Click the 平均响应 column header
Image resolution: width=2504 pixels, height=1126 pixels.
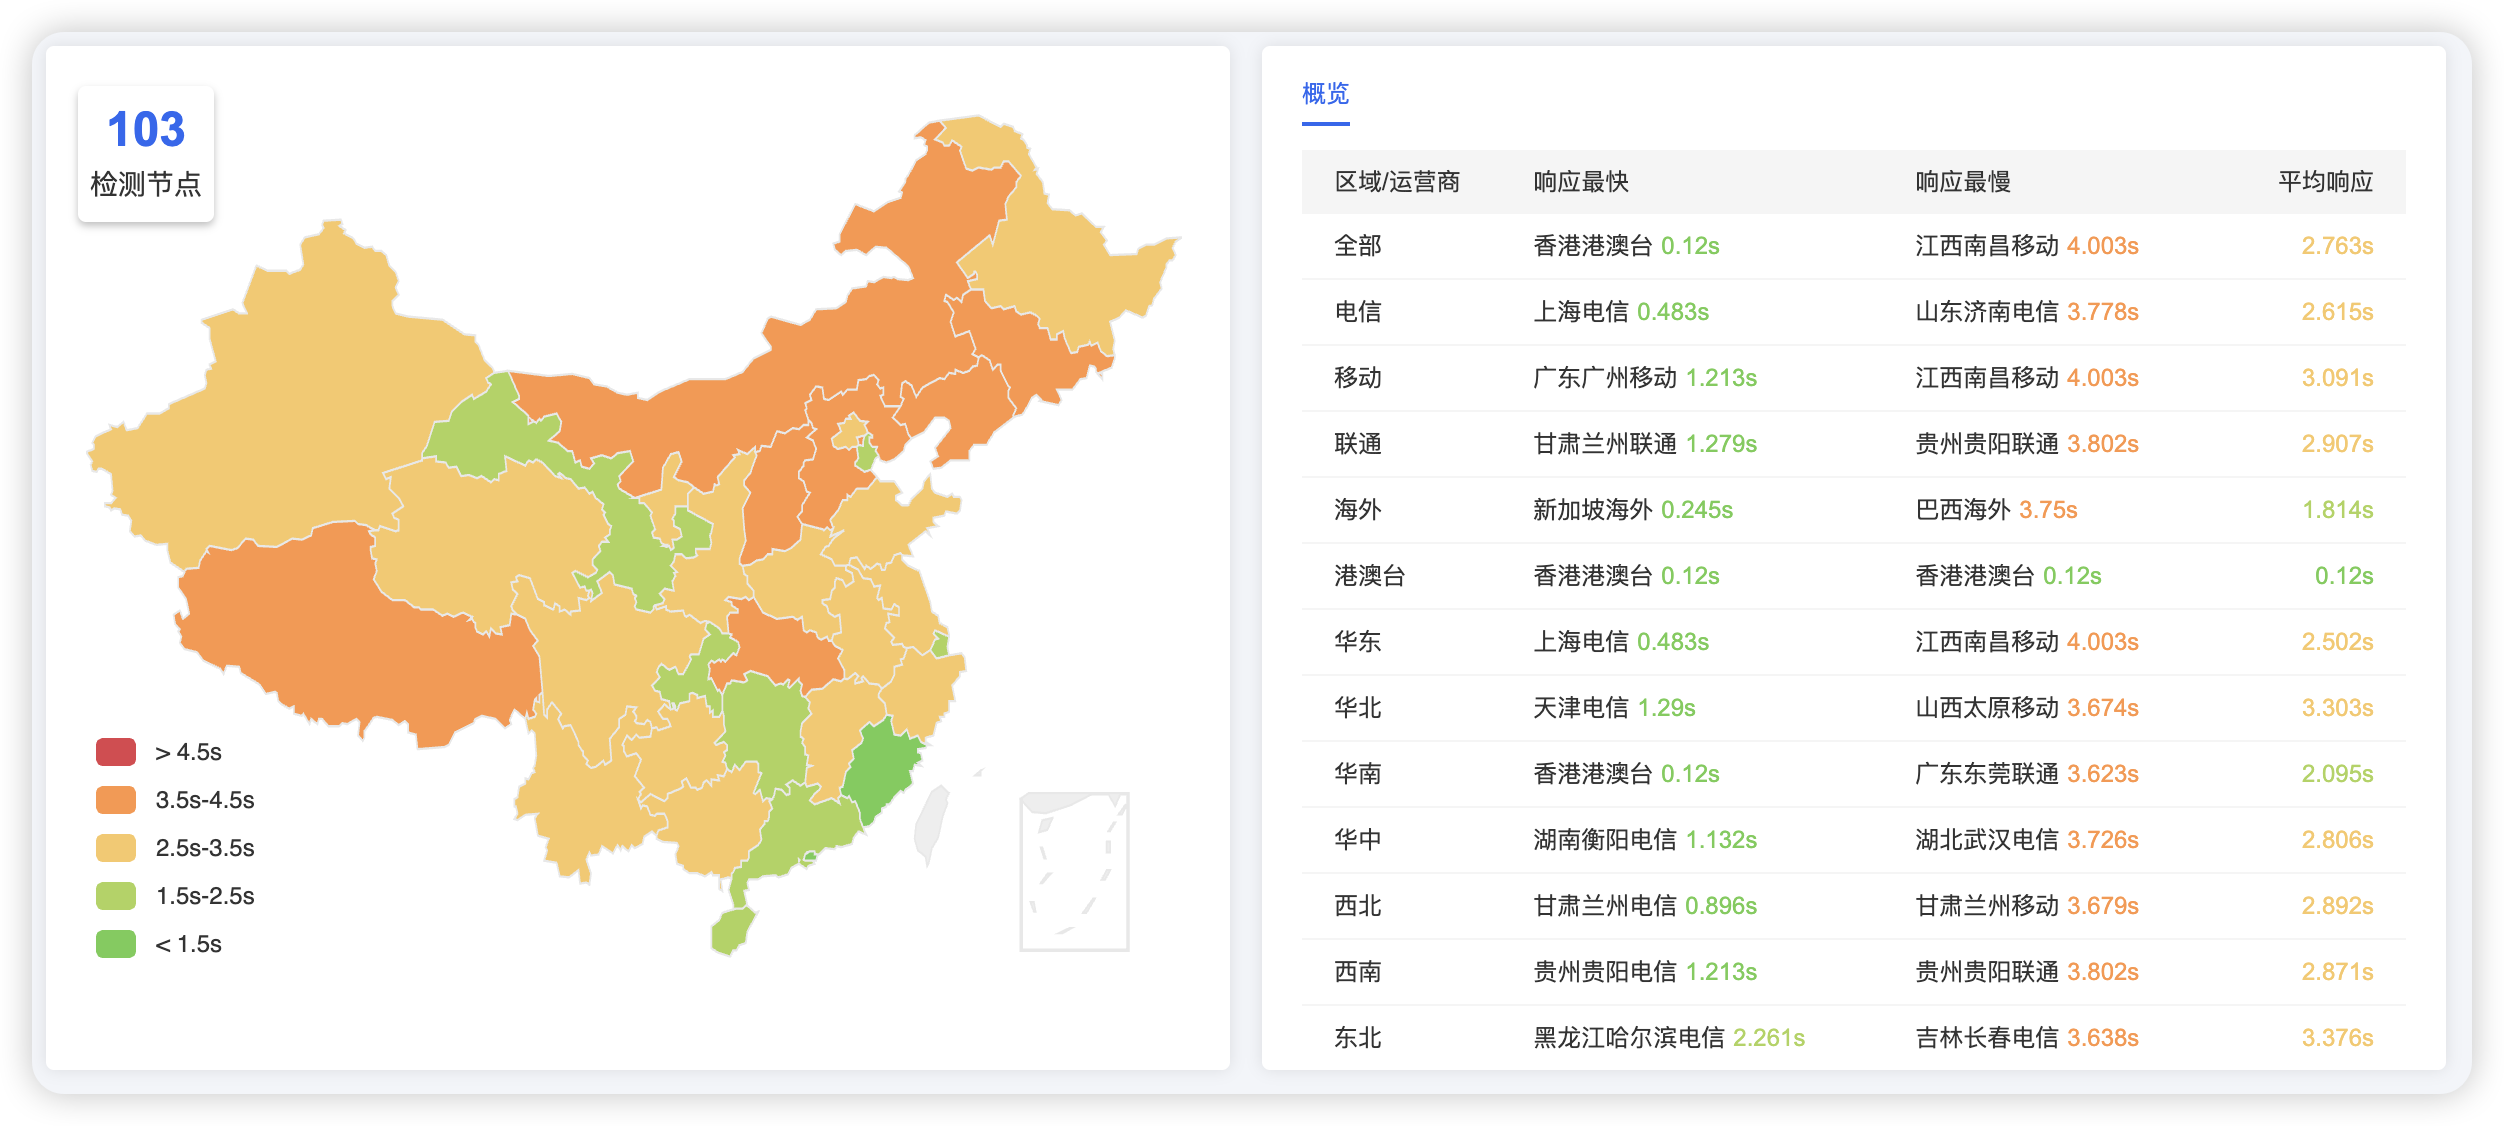[x=2325, y=182]
